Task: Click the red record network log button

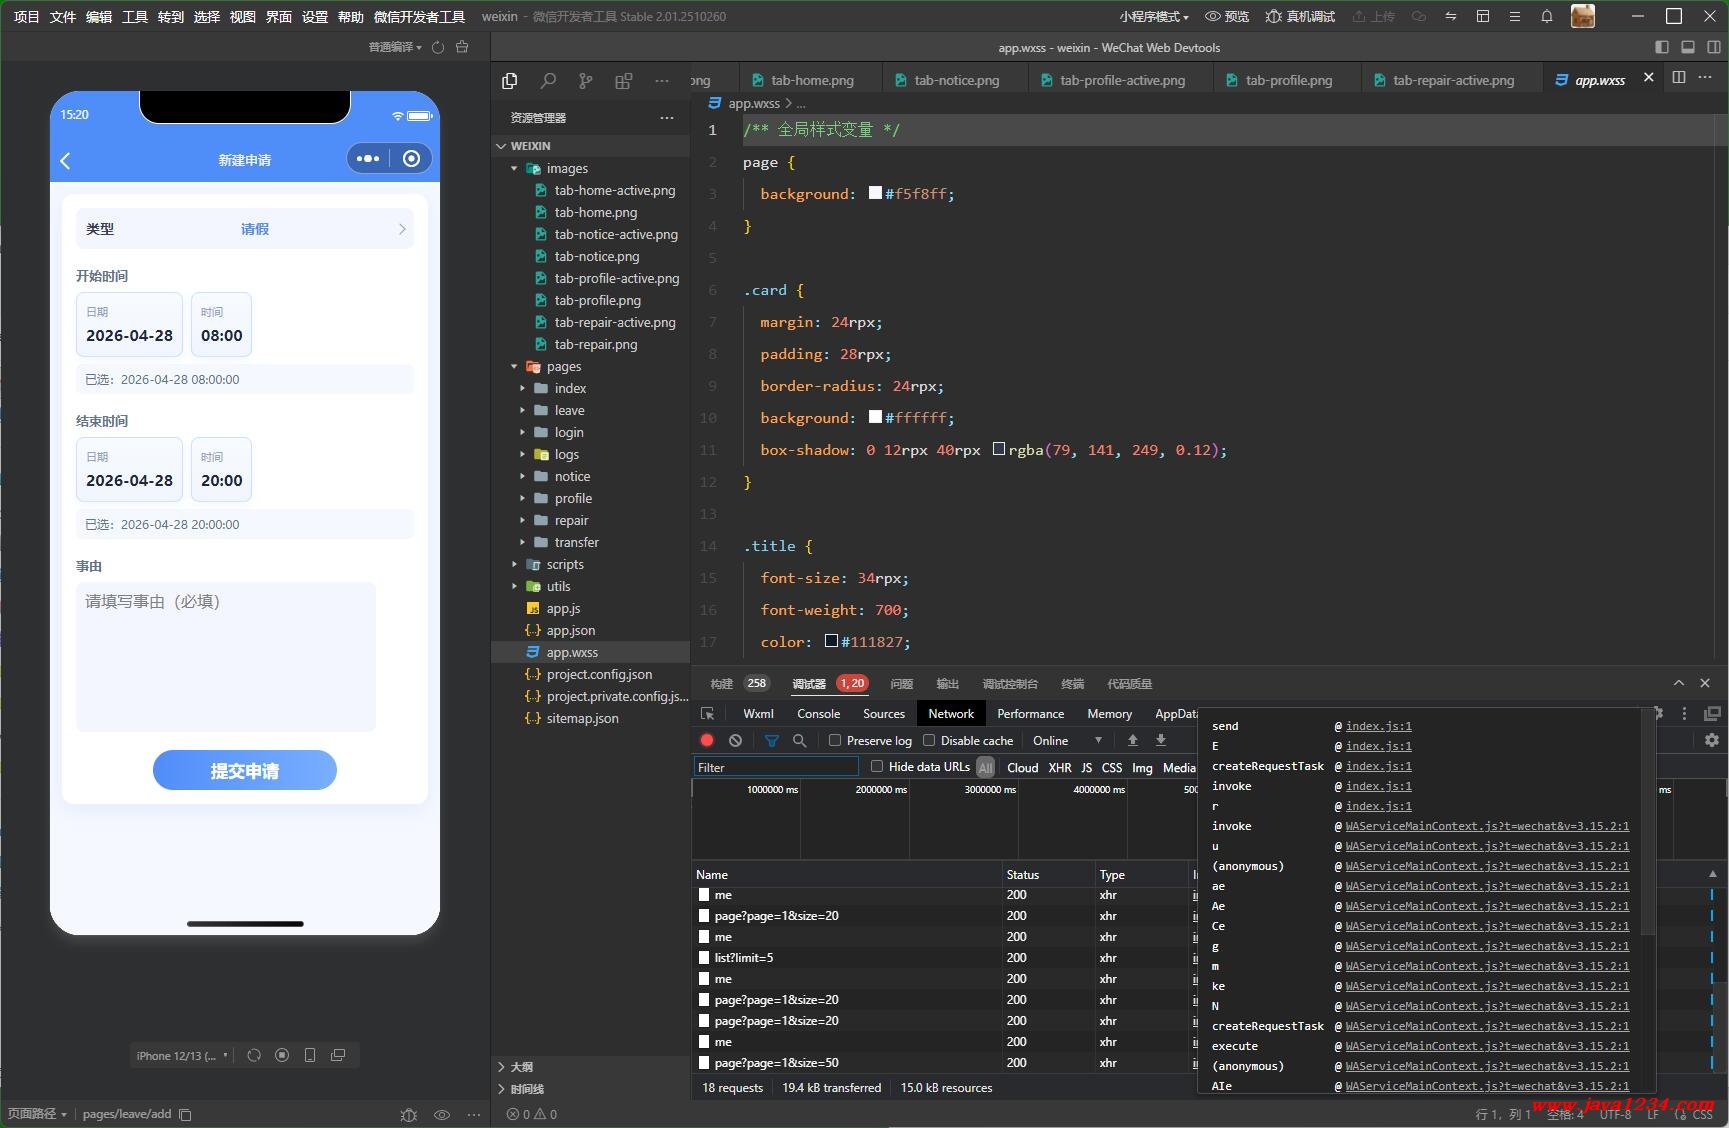Action: pos(707,741)
